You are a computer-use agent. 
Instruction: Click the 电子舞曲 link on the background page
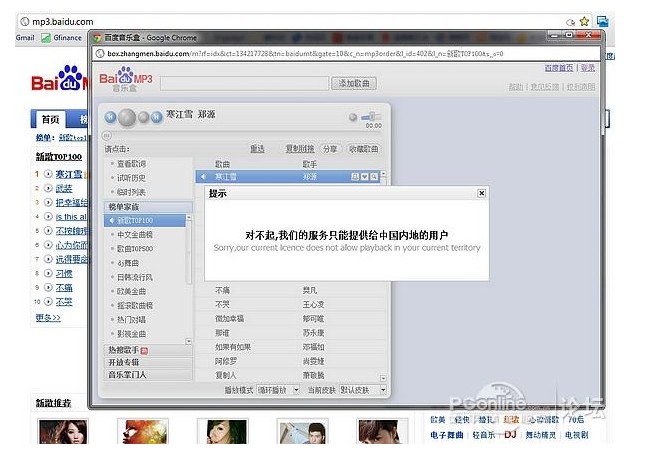pos(446,435)
